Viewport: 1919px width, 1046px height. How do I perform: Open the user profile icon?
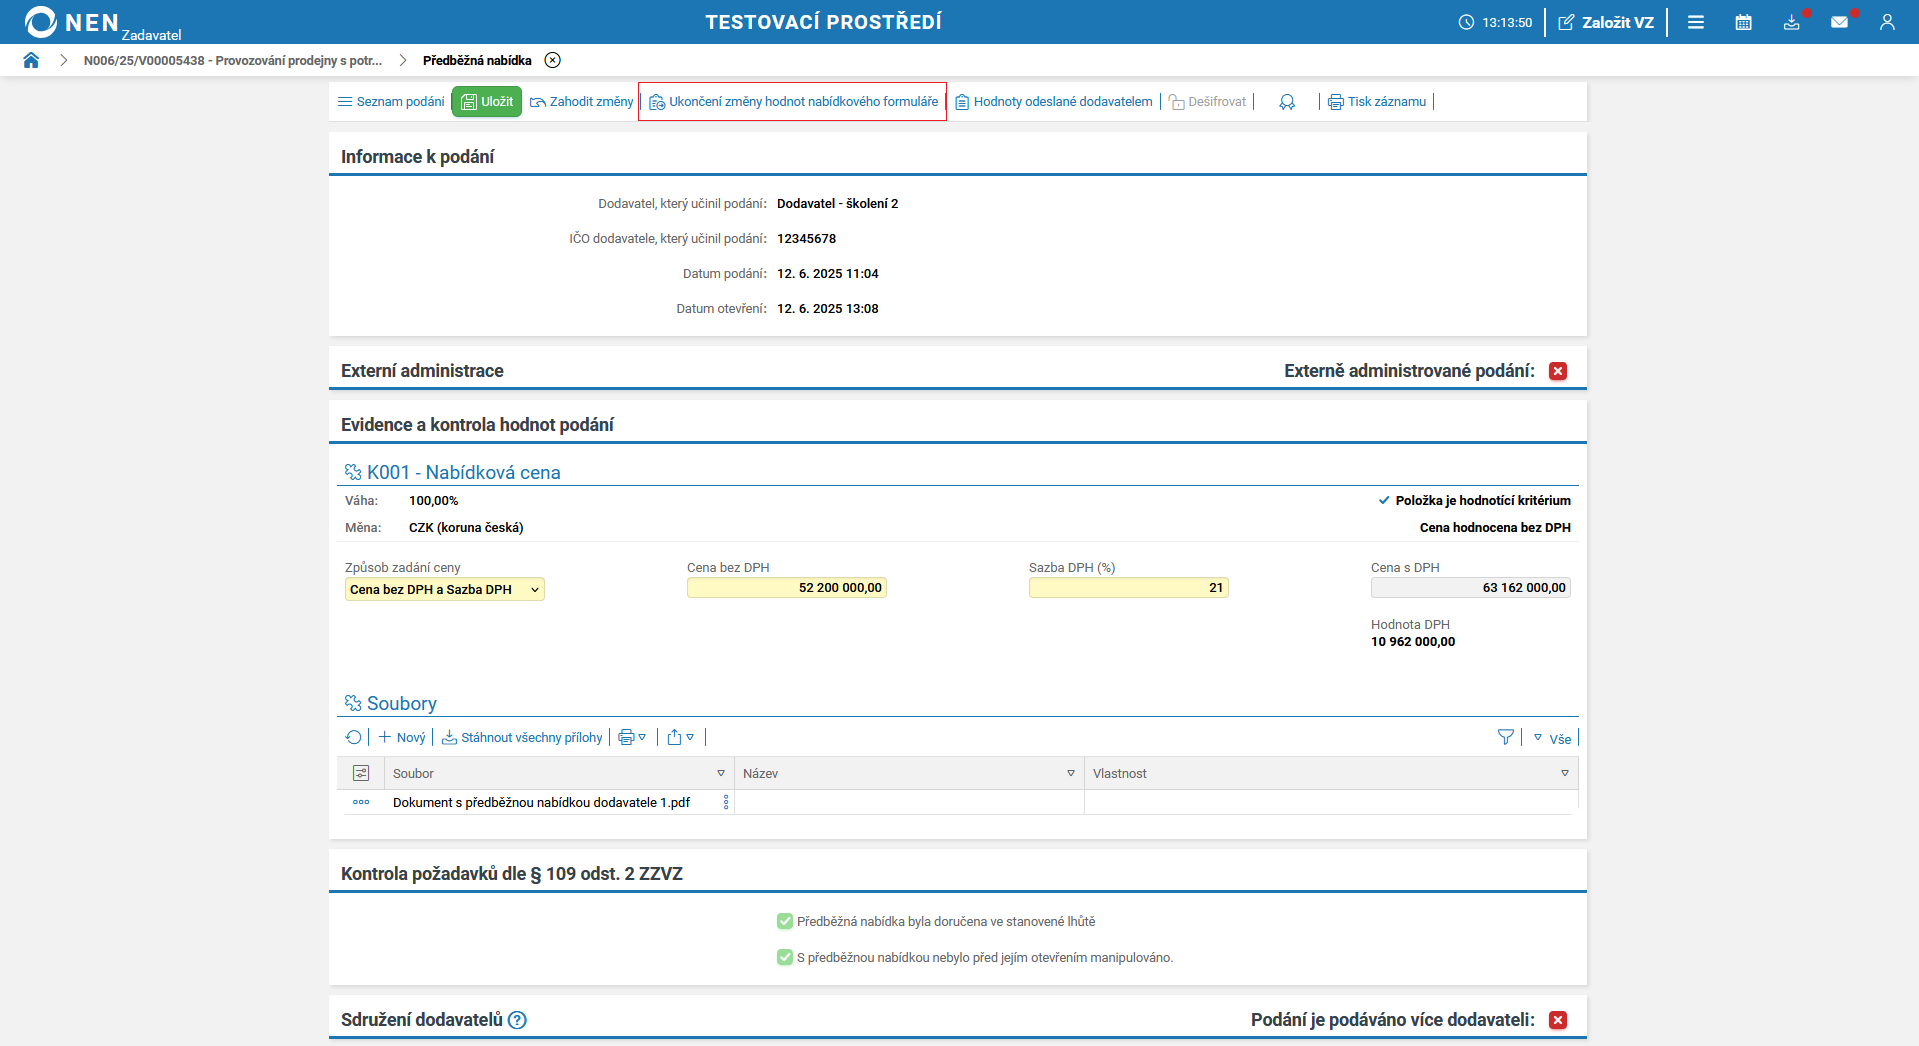pos(1887,22)
